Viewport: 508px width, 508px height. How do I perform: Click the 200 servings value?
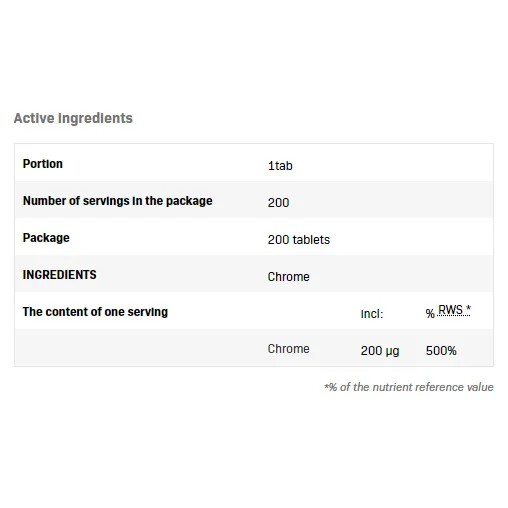click(x=278, y=203)
